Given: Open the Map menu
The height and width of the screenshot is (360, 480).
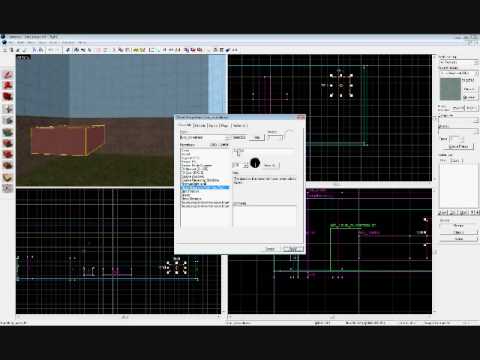Looking at the screenshot, I should (31, 43).
